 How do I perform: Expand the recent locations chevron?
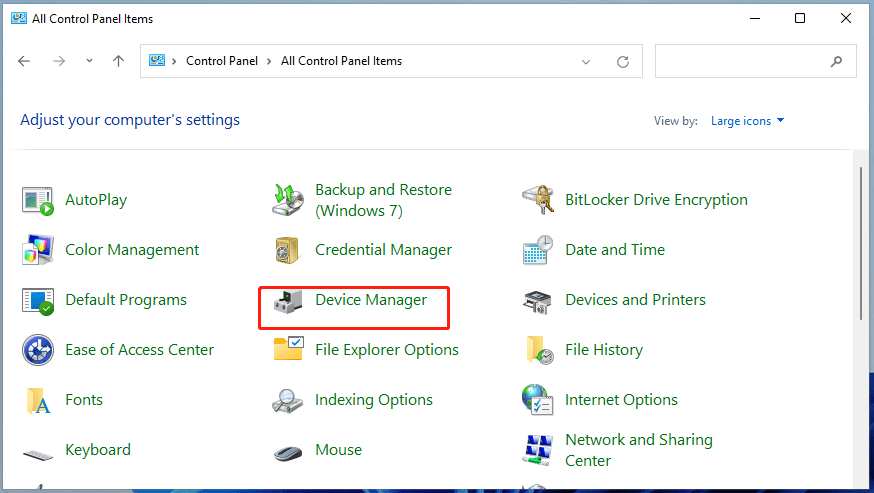[89, 61]
